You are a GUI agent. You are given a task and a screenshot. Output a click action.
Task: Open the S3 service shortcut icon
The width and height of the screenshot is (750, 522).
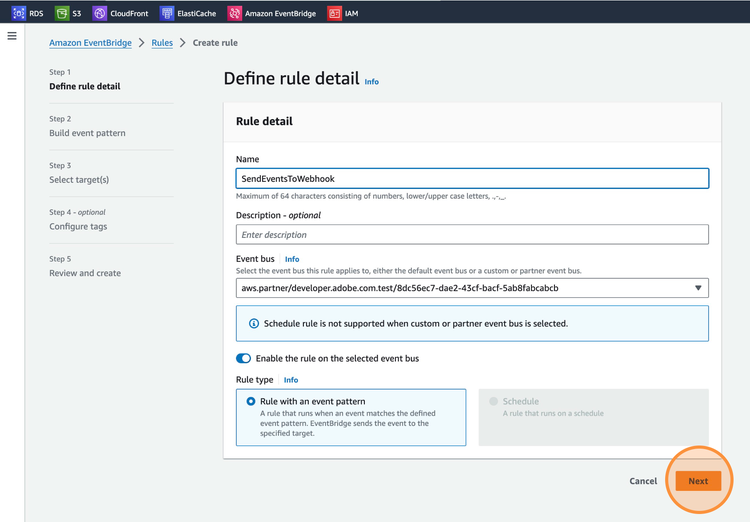[62, 13]
